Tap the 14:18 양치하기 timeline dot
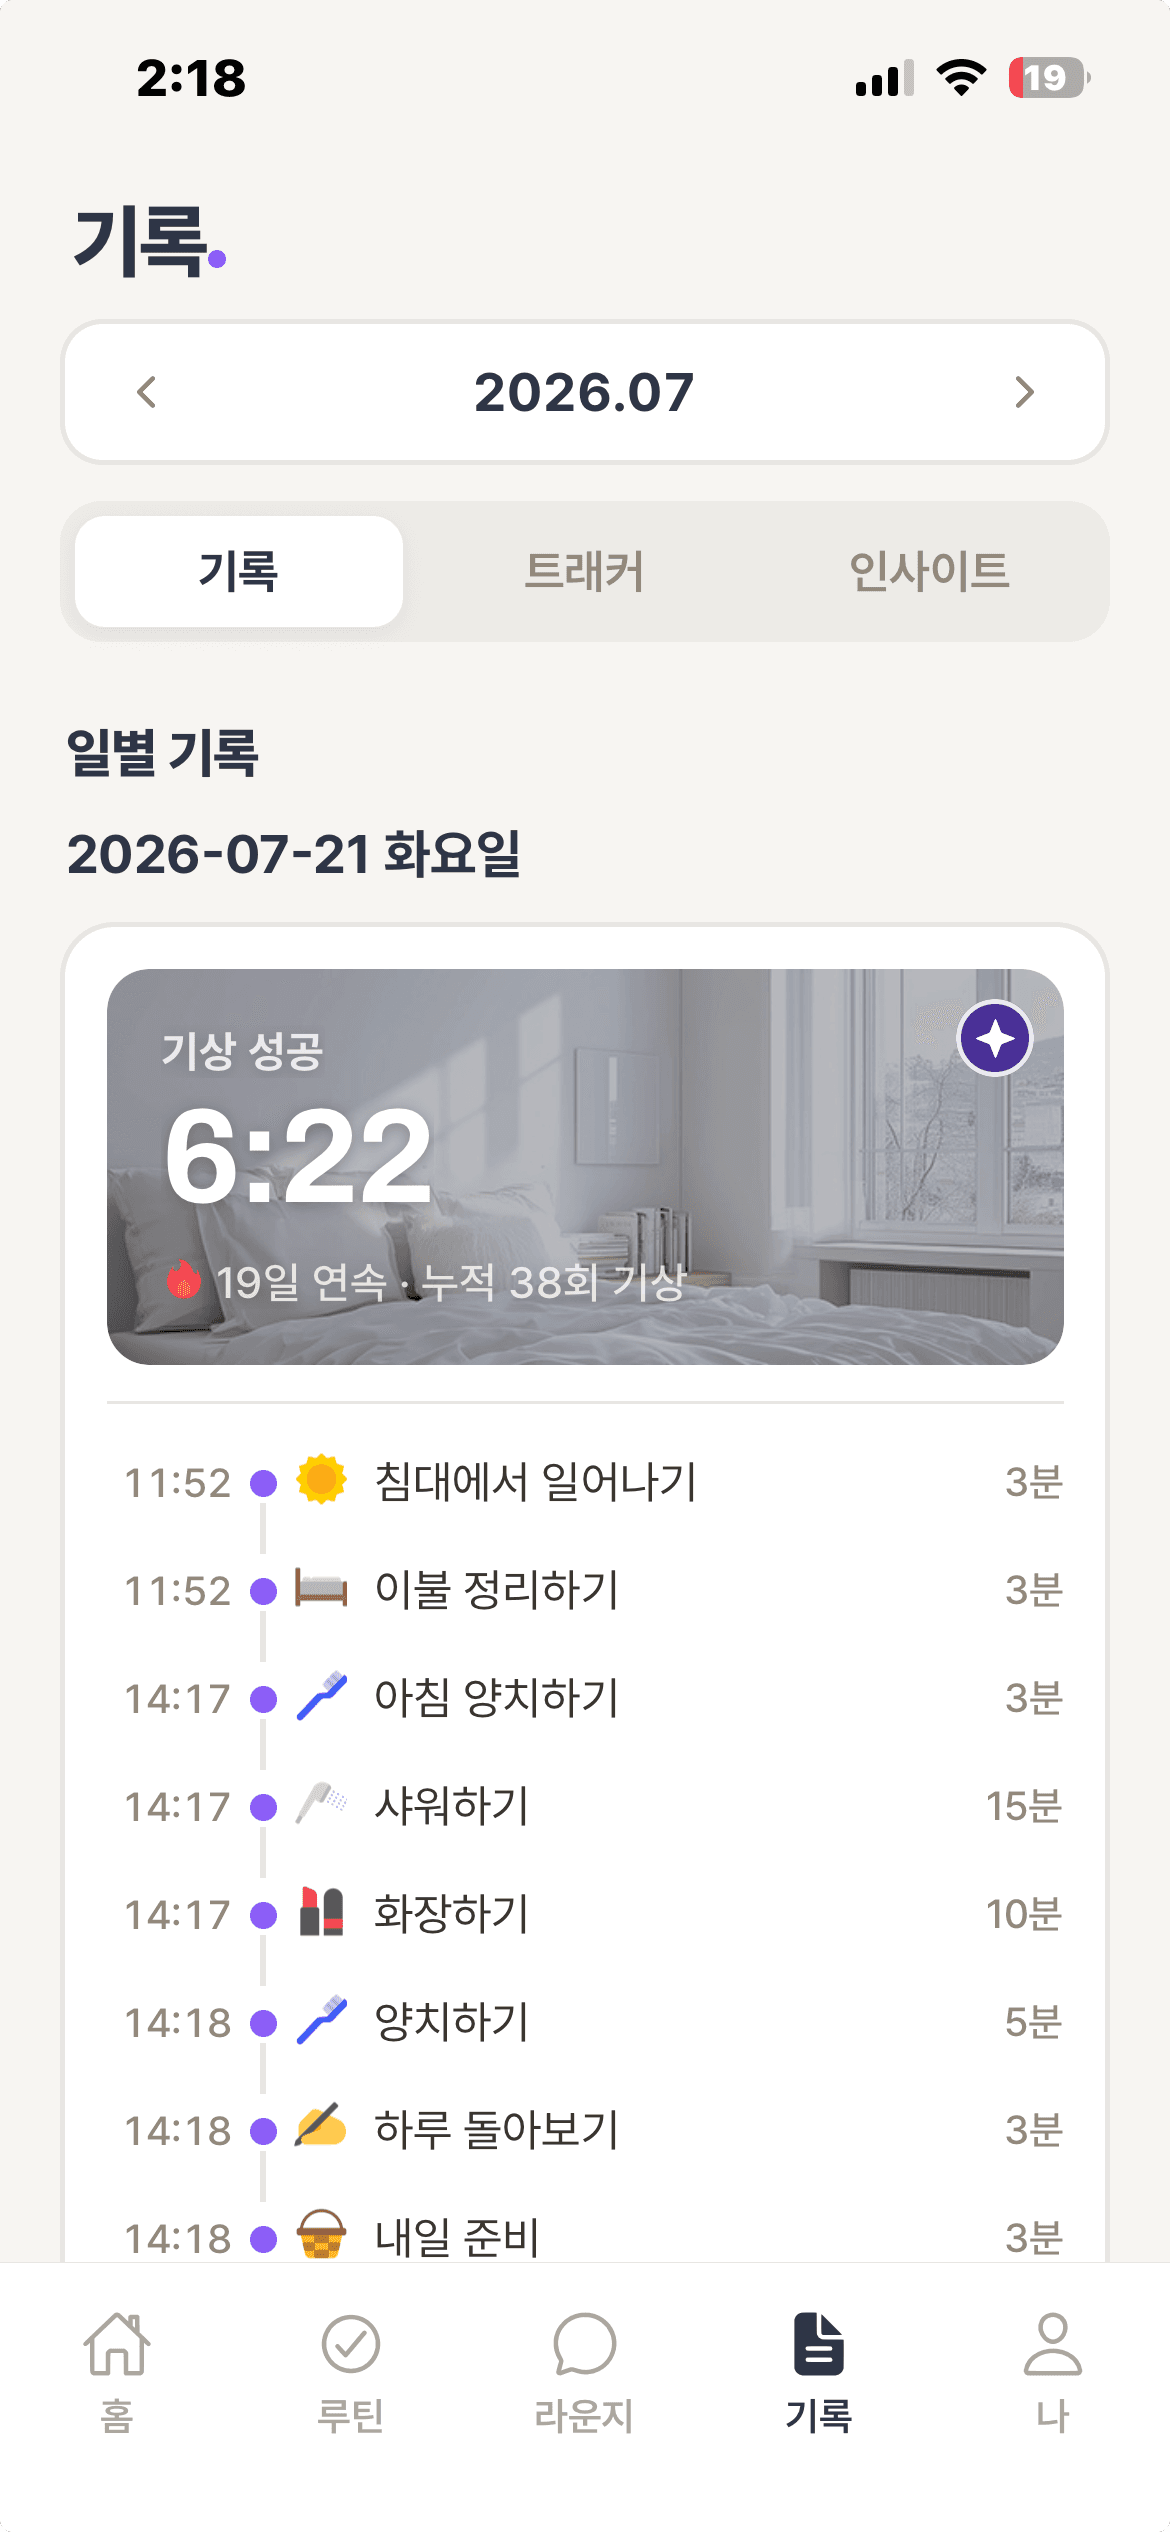The width and height of the screenshot is (1170, 2532). click(263, 2022)
